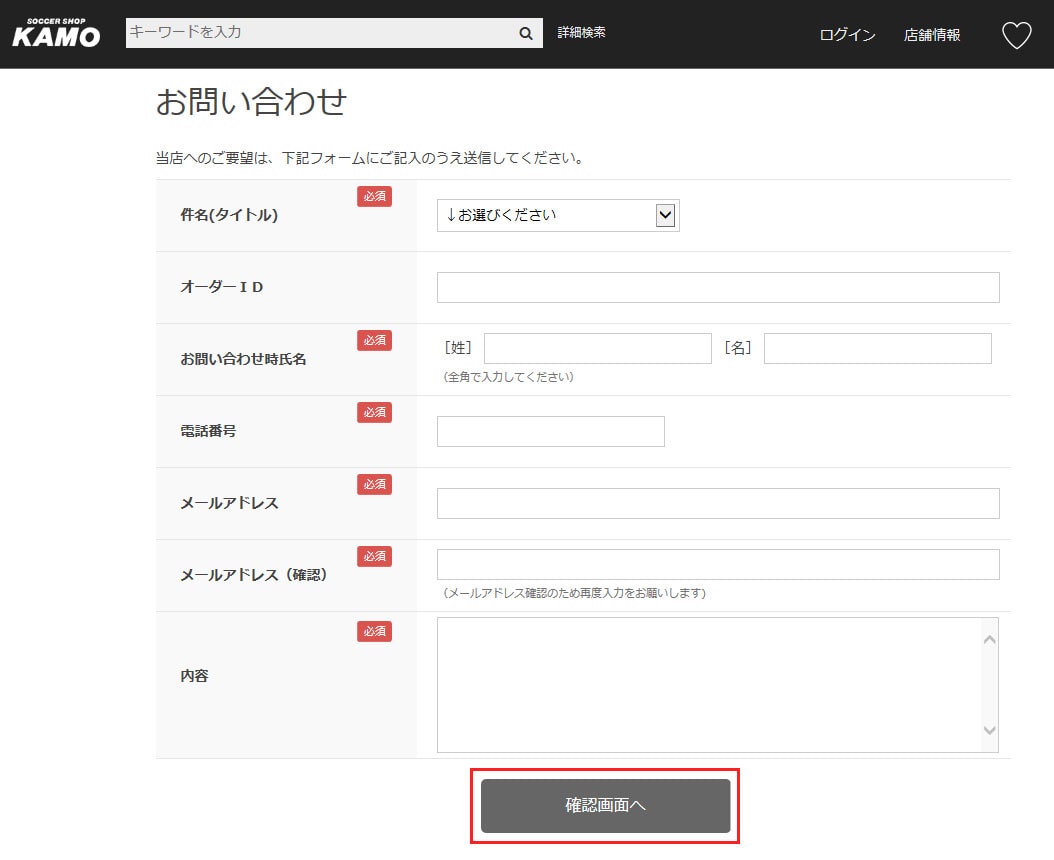Click the Soccer Shop KAMO logo
This screenshot has height=860, width=1054.
point(56,33)
